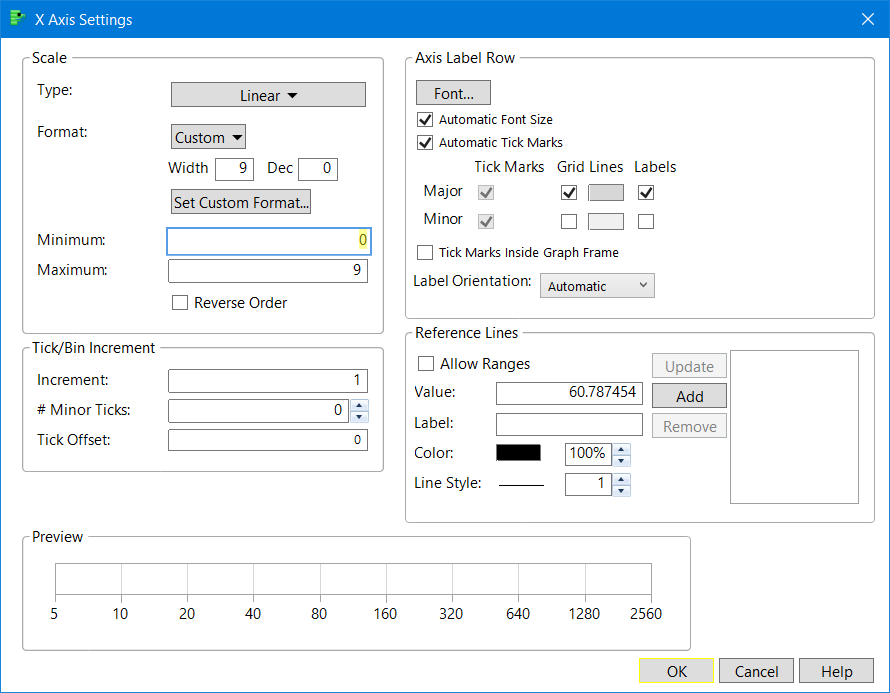
Task: Click the Font button in Axis Label Row
Action: click(452, 92)
